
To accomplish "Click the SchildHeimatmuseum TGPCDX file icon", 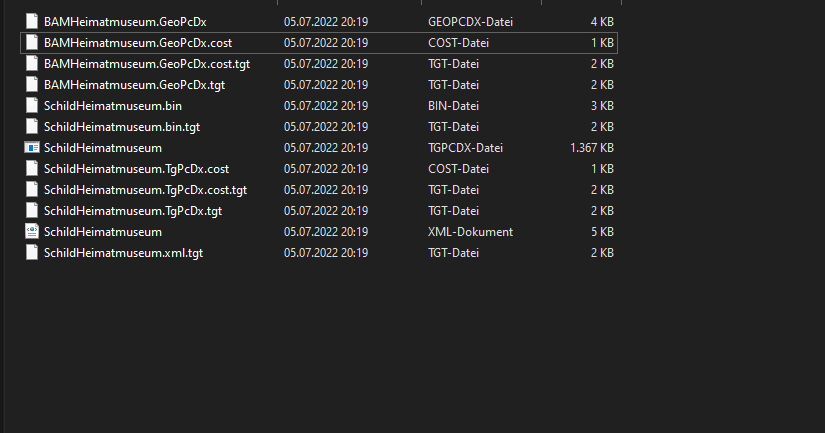I will point(32,147).
